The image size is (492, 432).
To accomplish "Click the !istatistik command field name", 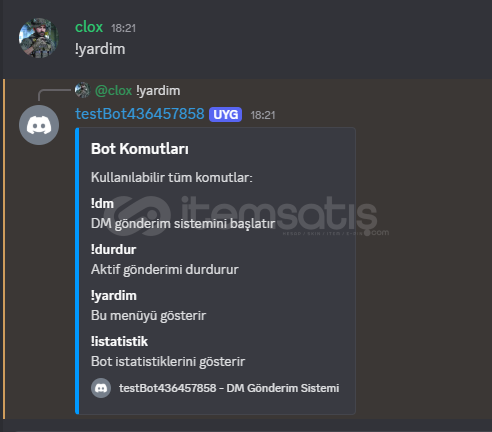I will (119, 341).
